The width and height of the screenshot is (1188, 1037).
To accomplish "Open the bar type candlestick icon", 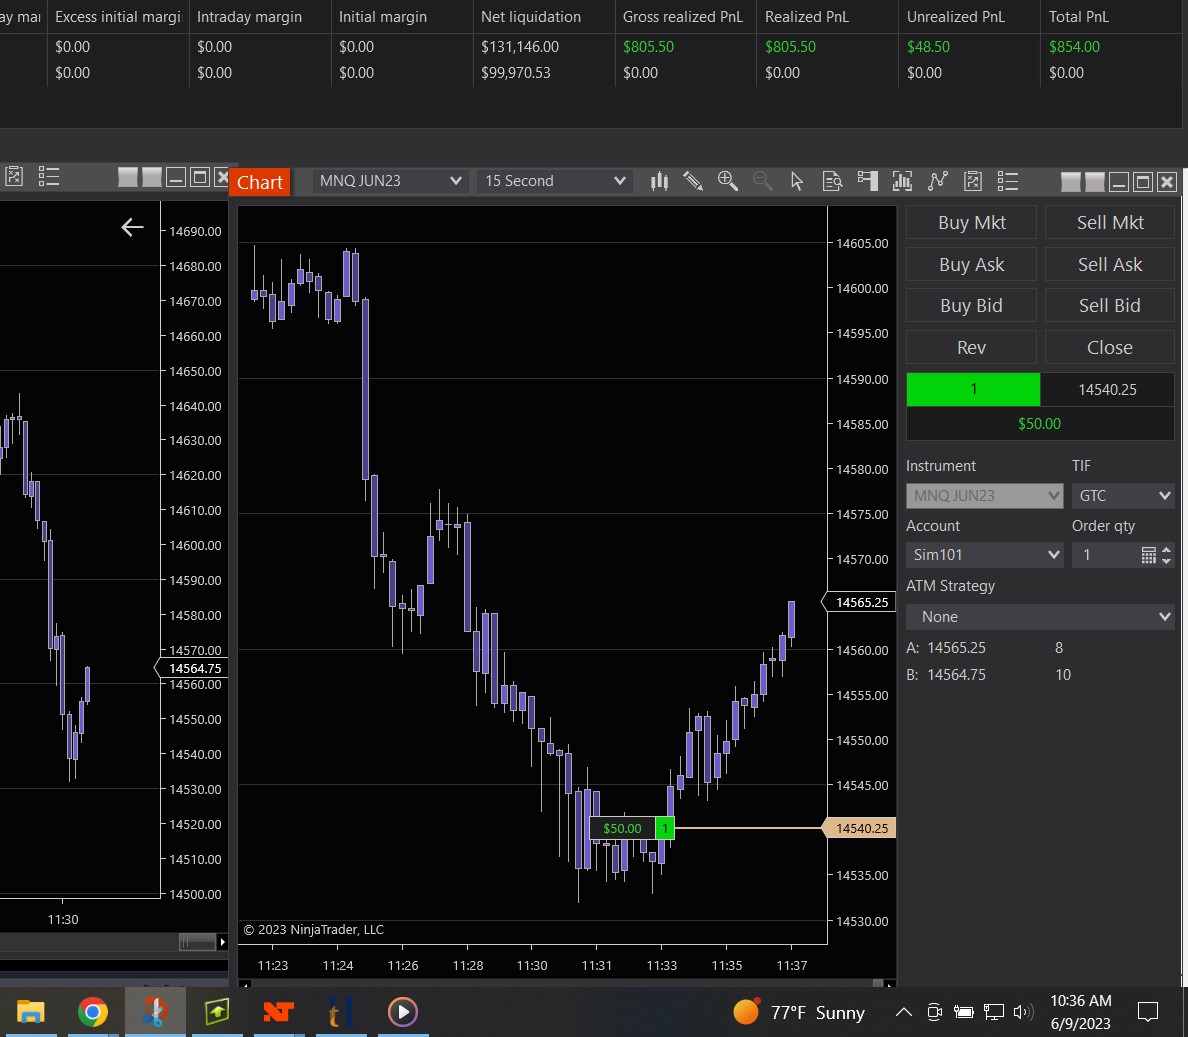I will (659, 181).
